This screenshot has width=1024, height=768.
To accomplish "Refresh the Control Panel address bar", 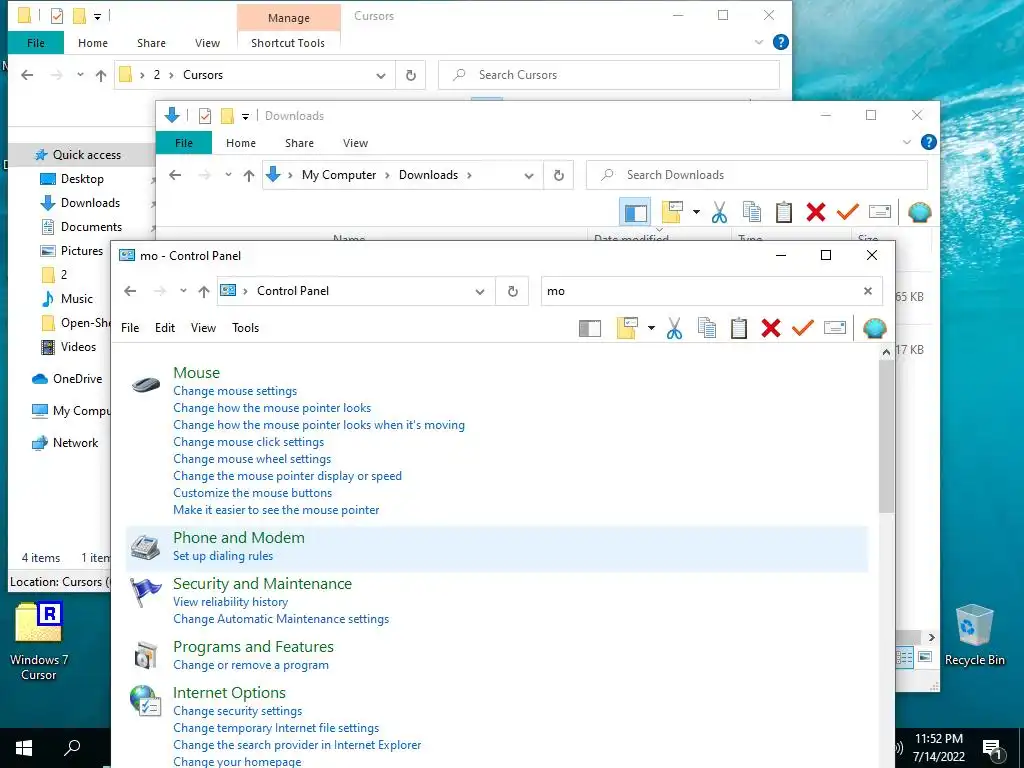I will coord(513,291).
